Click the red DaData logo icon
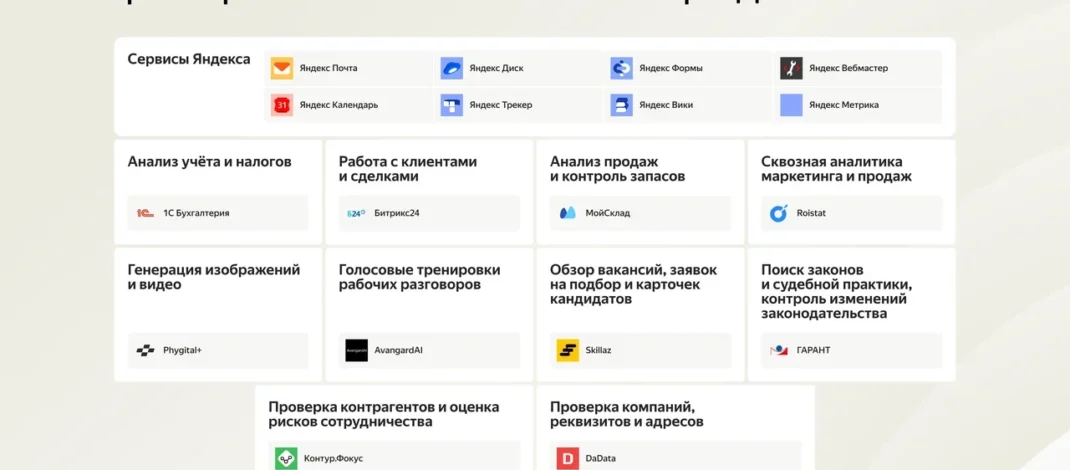Viewport: 1070px width, 470px height. tap(568, 458)
